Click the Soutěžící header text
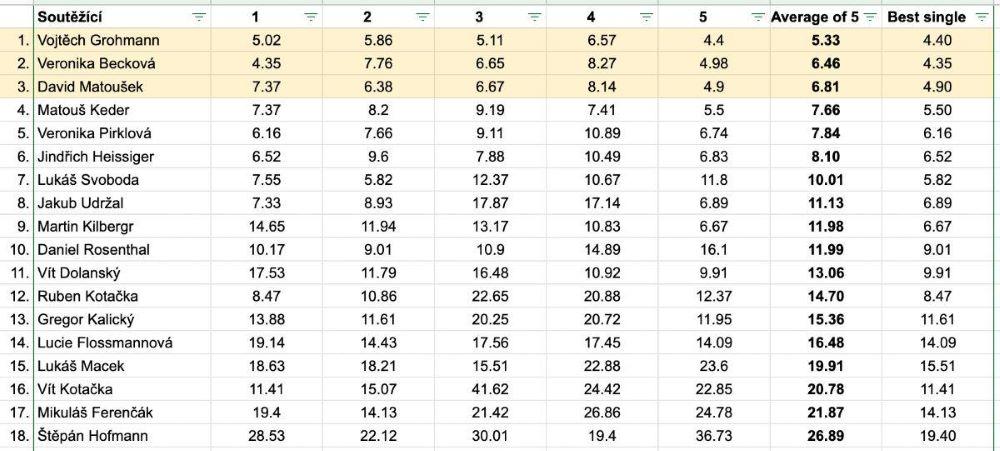 (69, 17)
